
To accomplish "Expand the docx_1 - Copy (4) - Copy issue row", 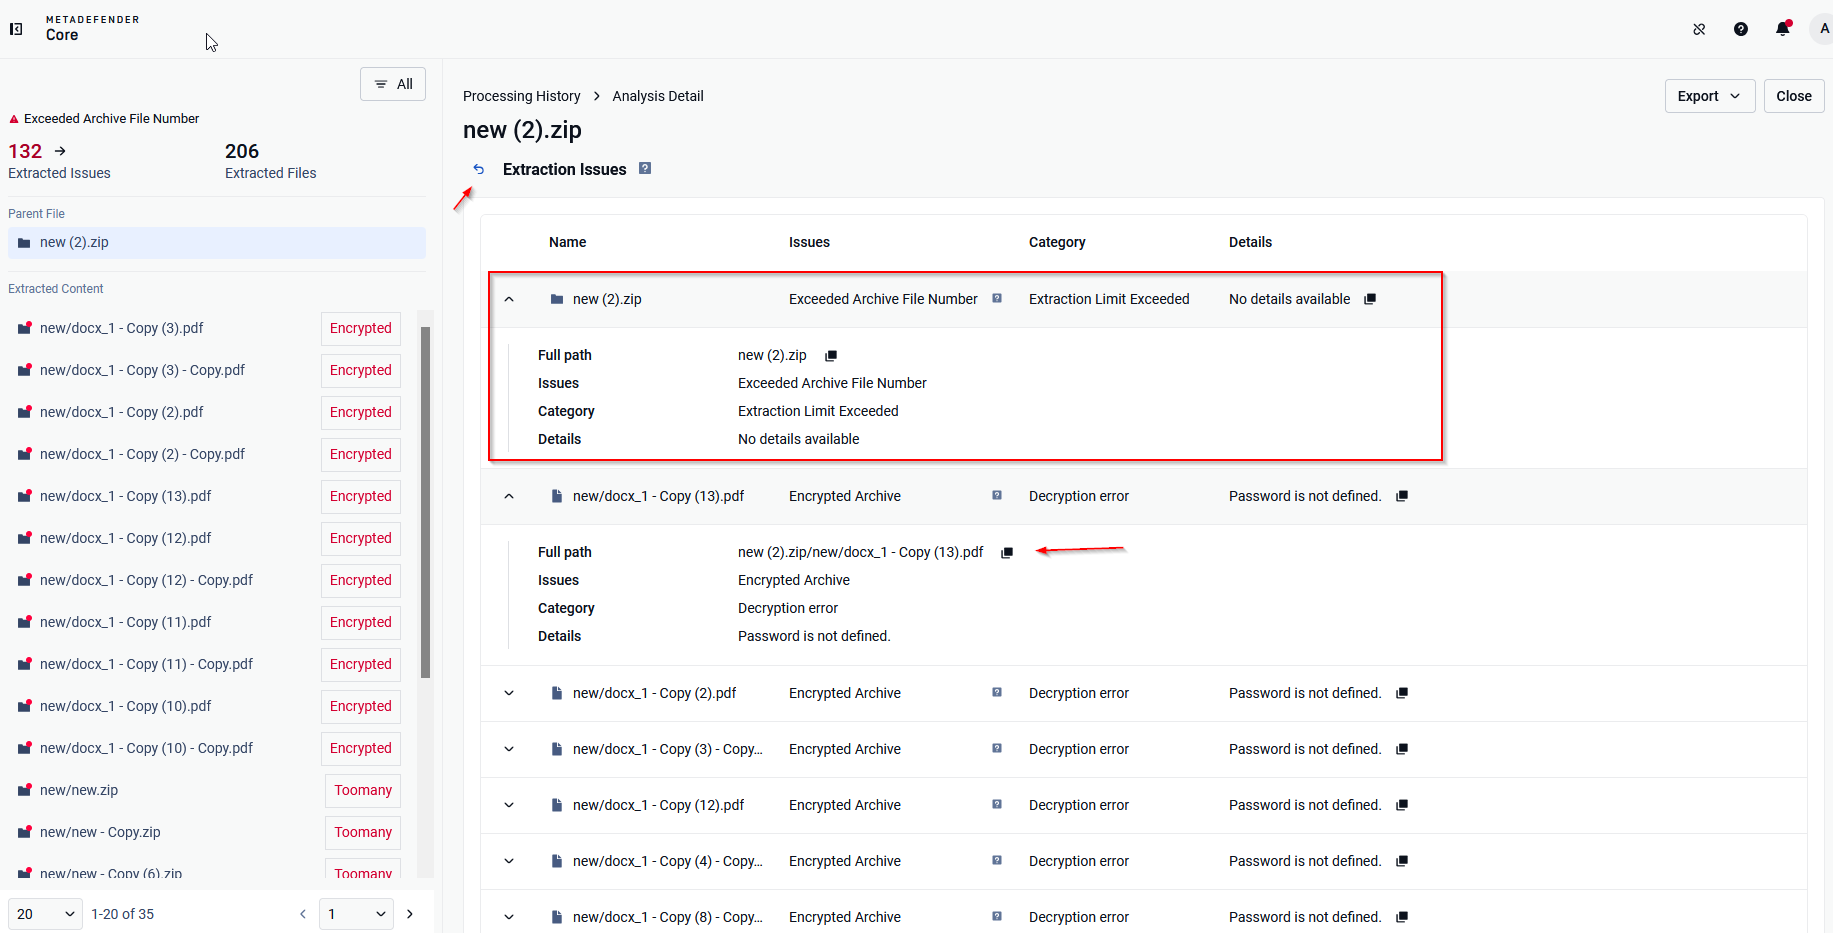I will tap(509, 861).
